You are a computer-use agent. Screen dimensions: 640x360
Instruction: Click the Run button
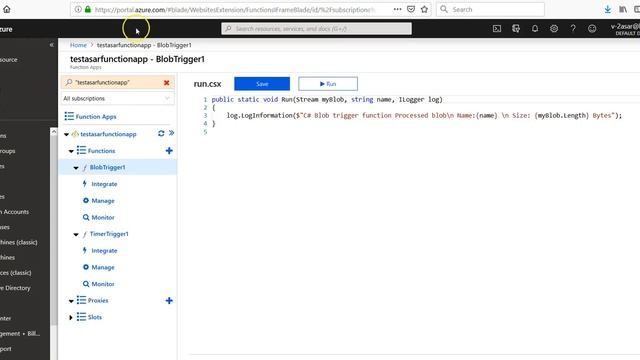pyautogui.click(x=328, y=84)
